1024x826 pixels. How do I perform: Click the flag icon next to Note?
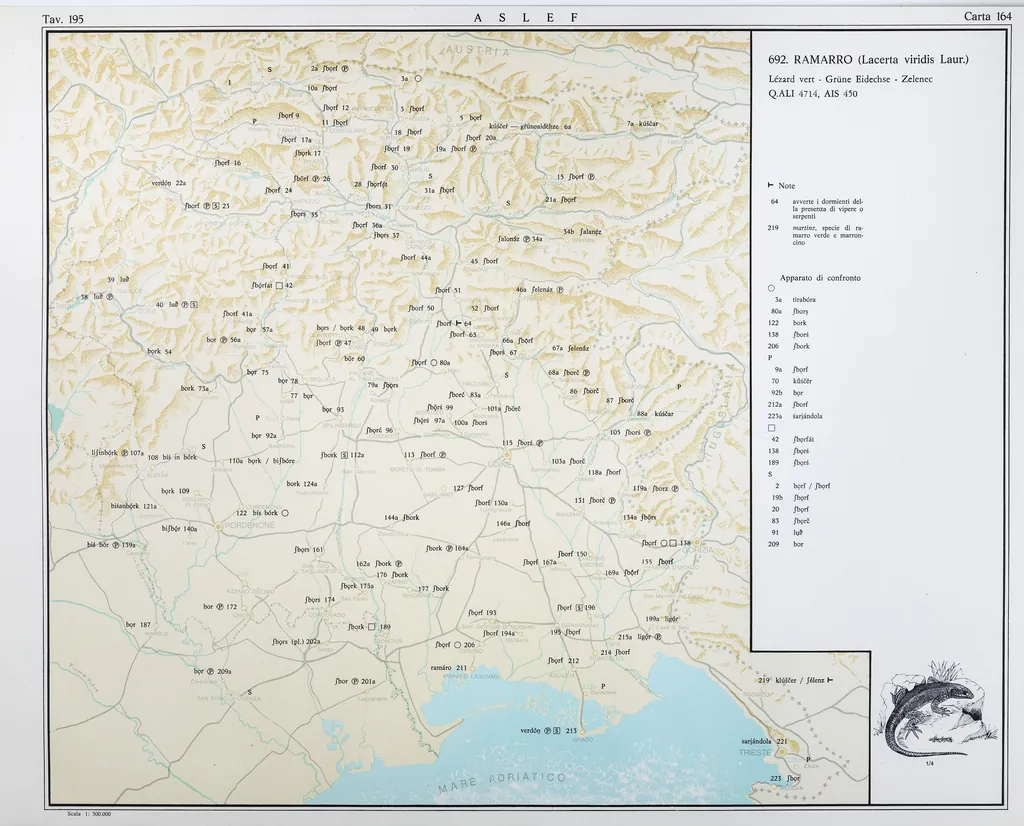[771, 186]
